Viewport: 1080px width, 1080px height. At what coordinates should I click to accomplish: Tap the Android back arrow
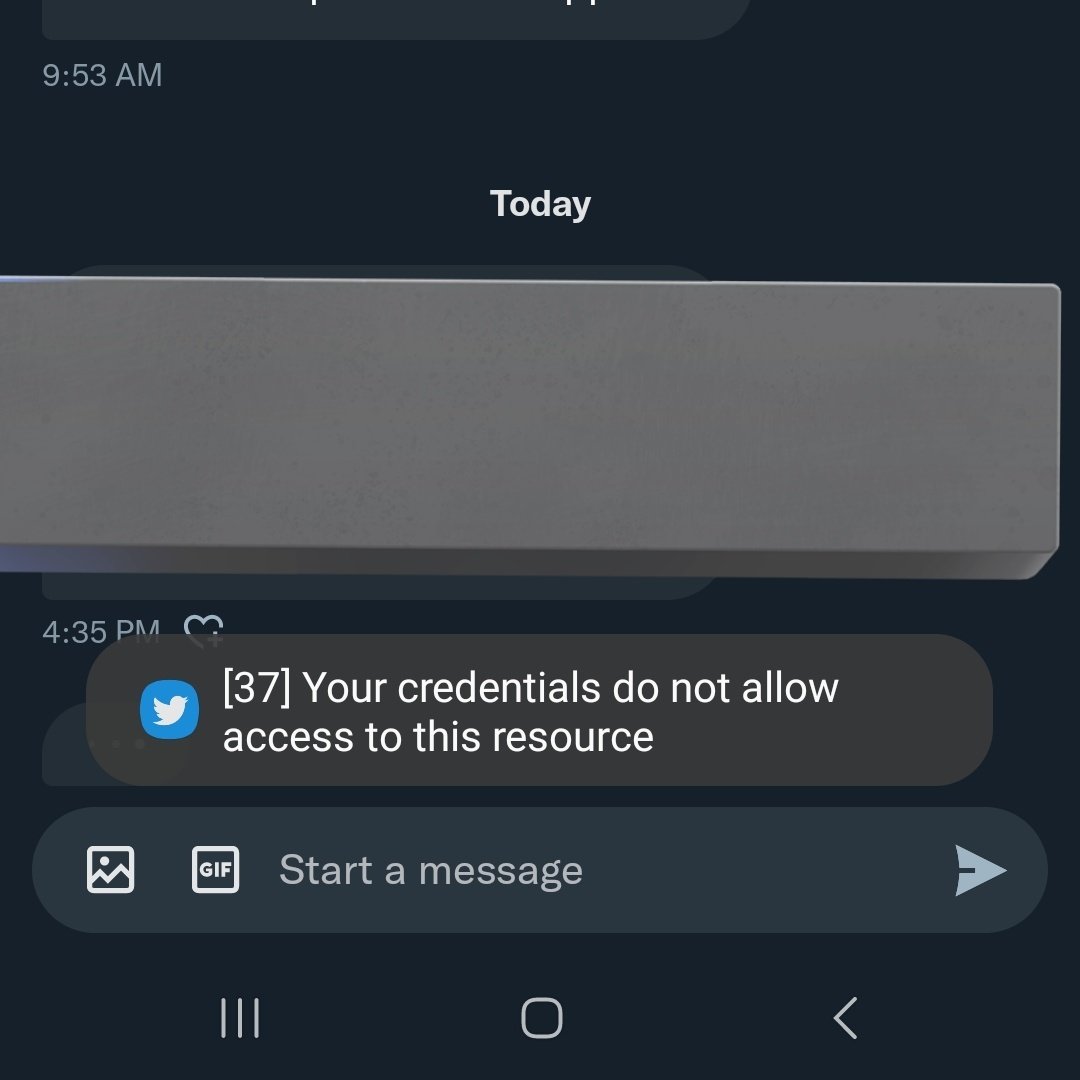tap(845, 1017)
